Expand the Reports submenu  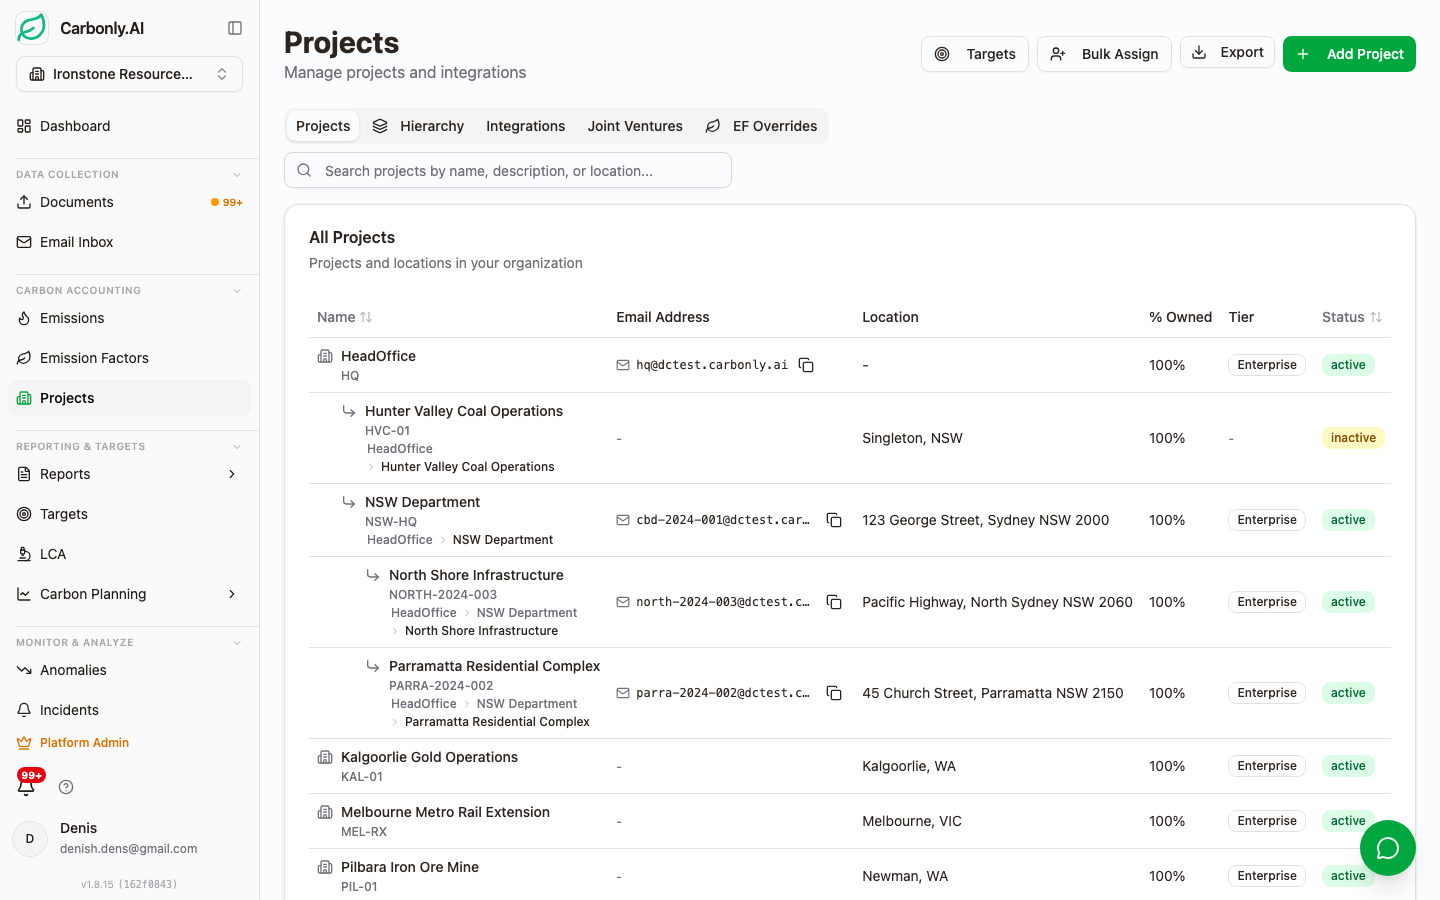(x=232, y=474)
